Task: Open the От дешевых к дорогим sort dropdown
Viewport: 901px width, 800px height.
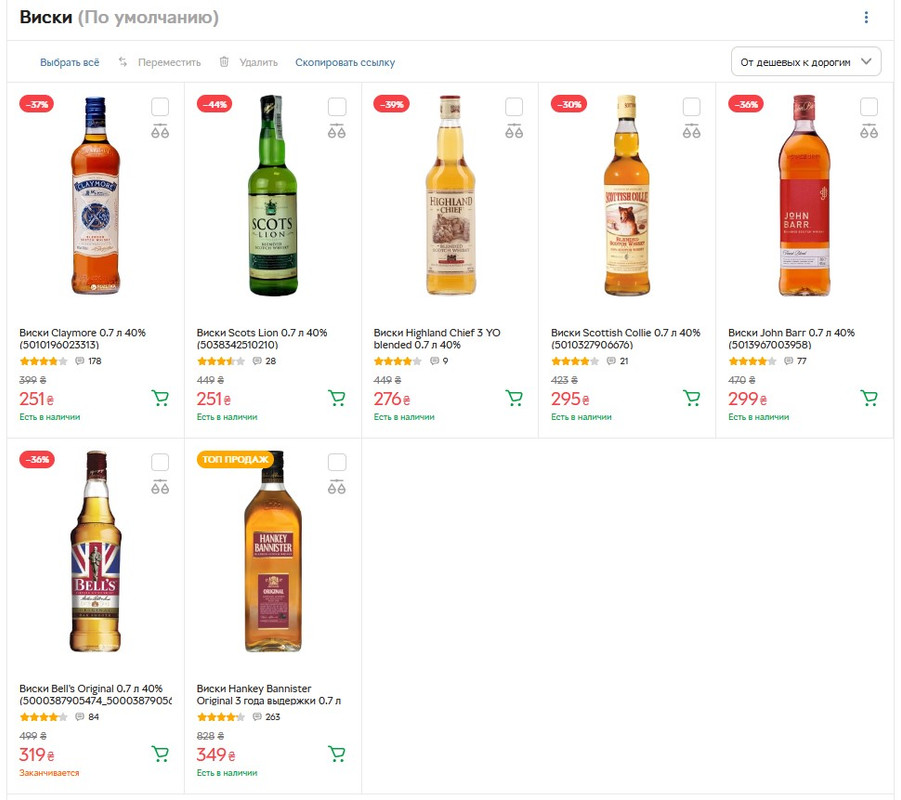Action: coord(806,61)
